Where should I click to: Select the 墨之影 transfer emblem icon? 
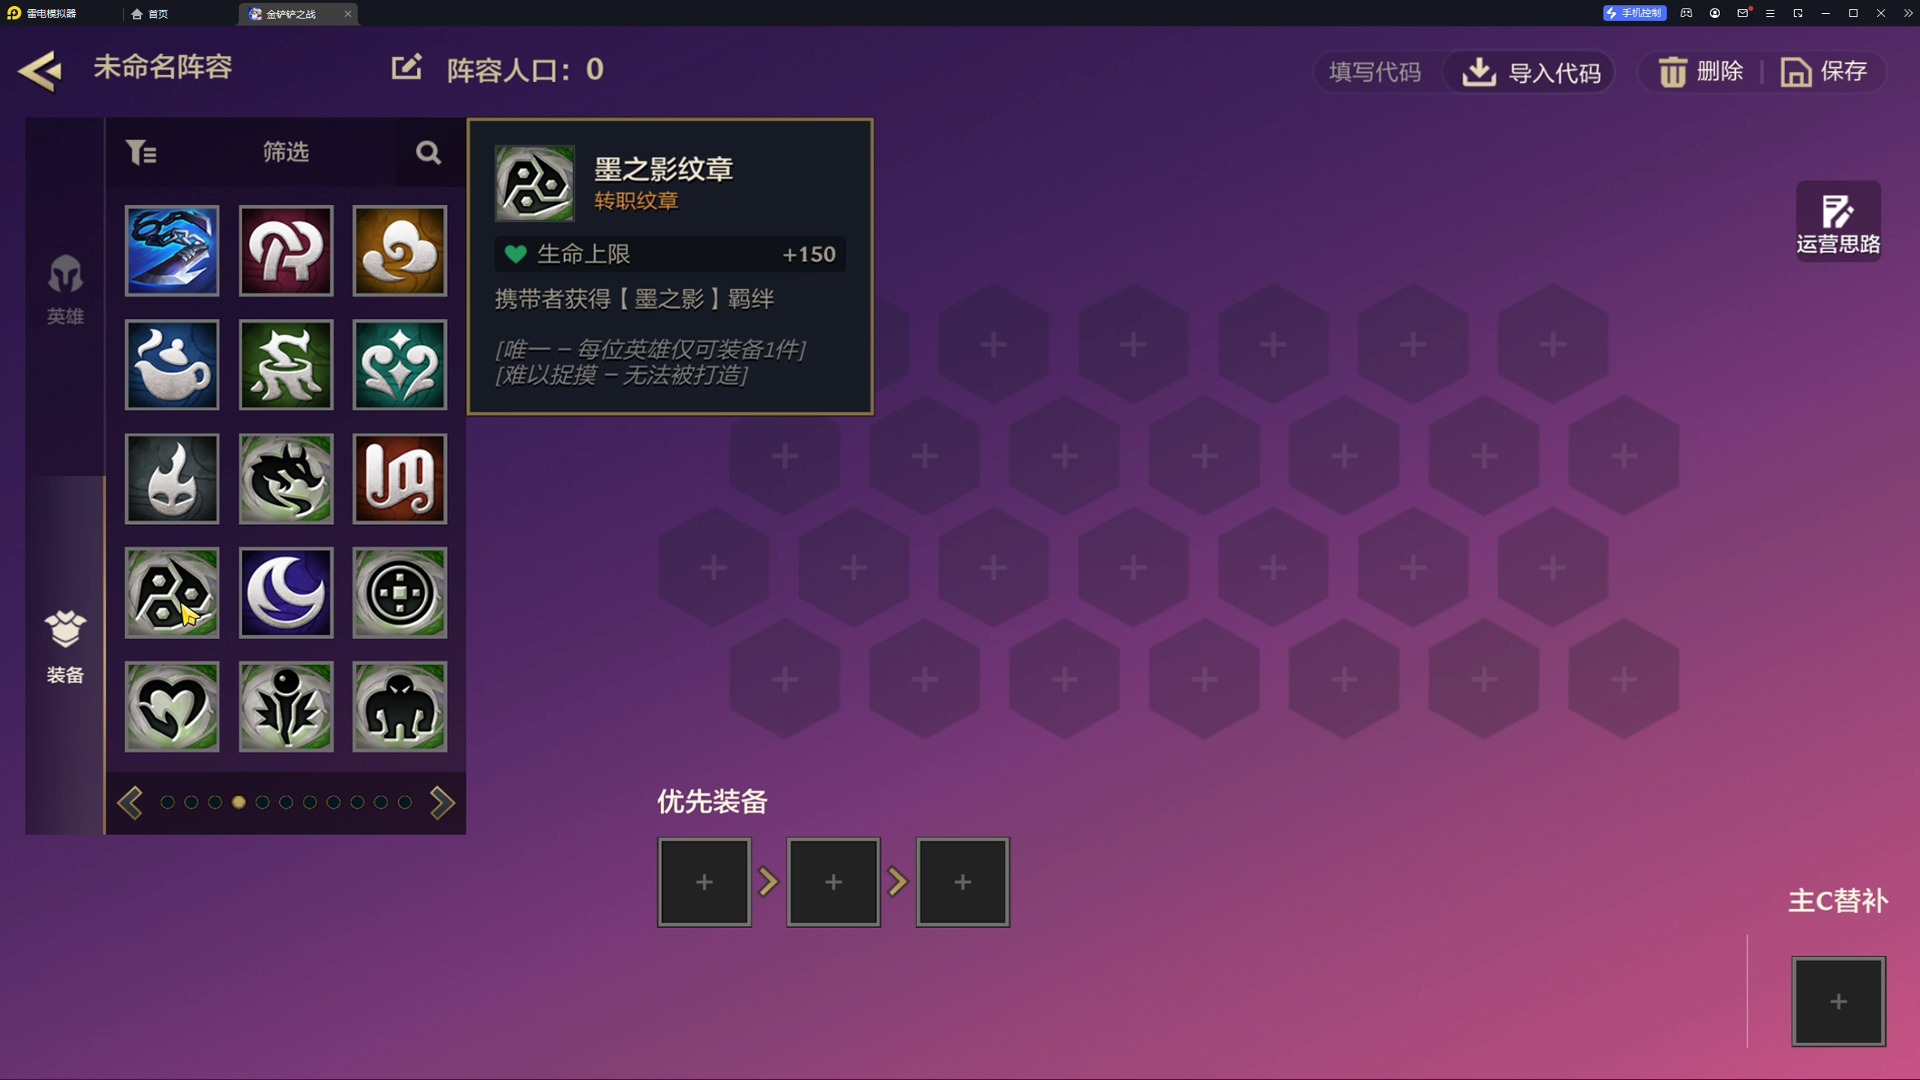[x=171, y=593]
